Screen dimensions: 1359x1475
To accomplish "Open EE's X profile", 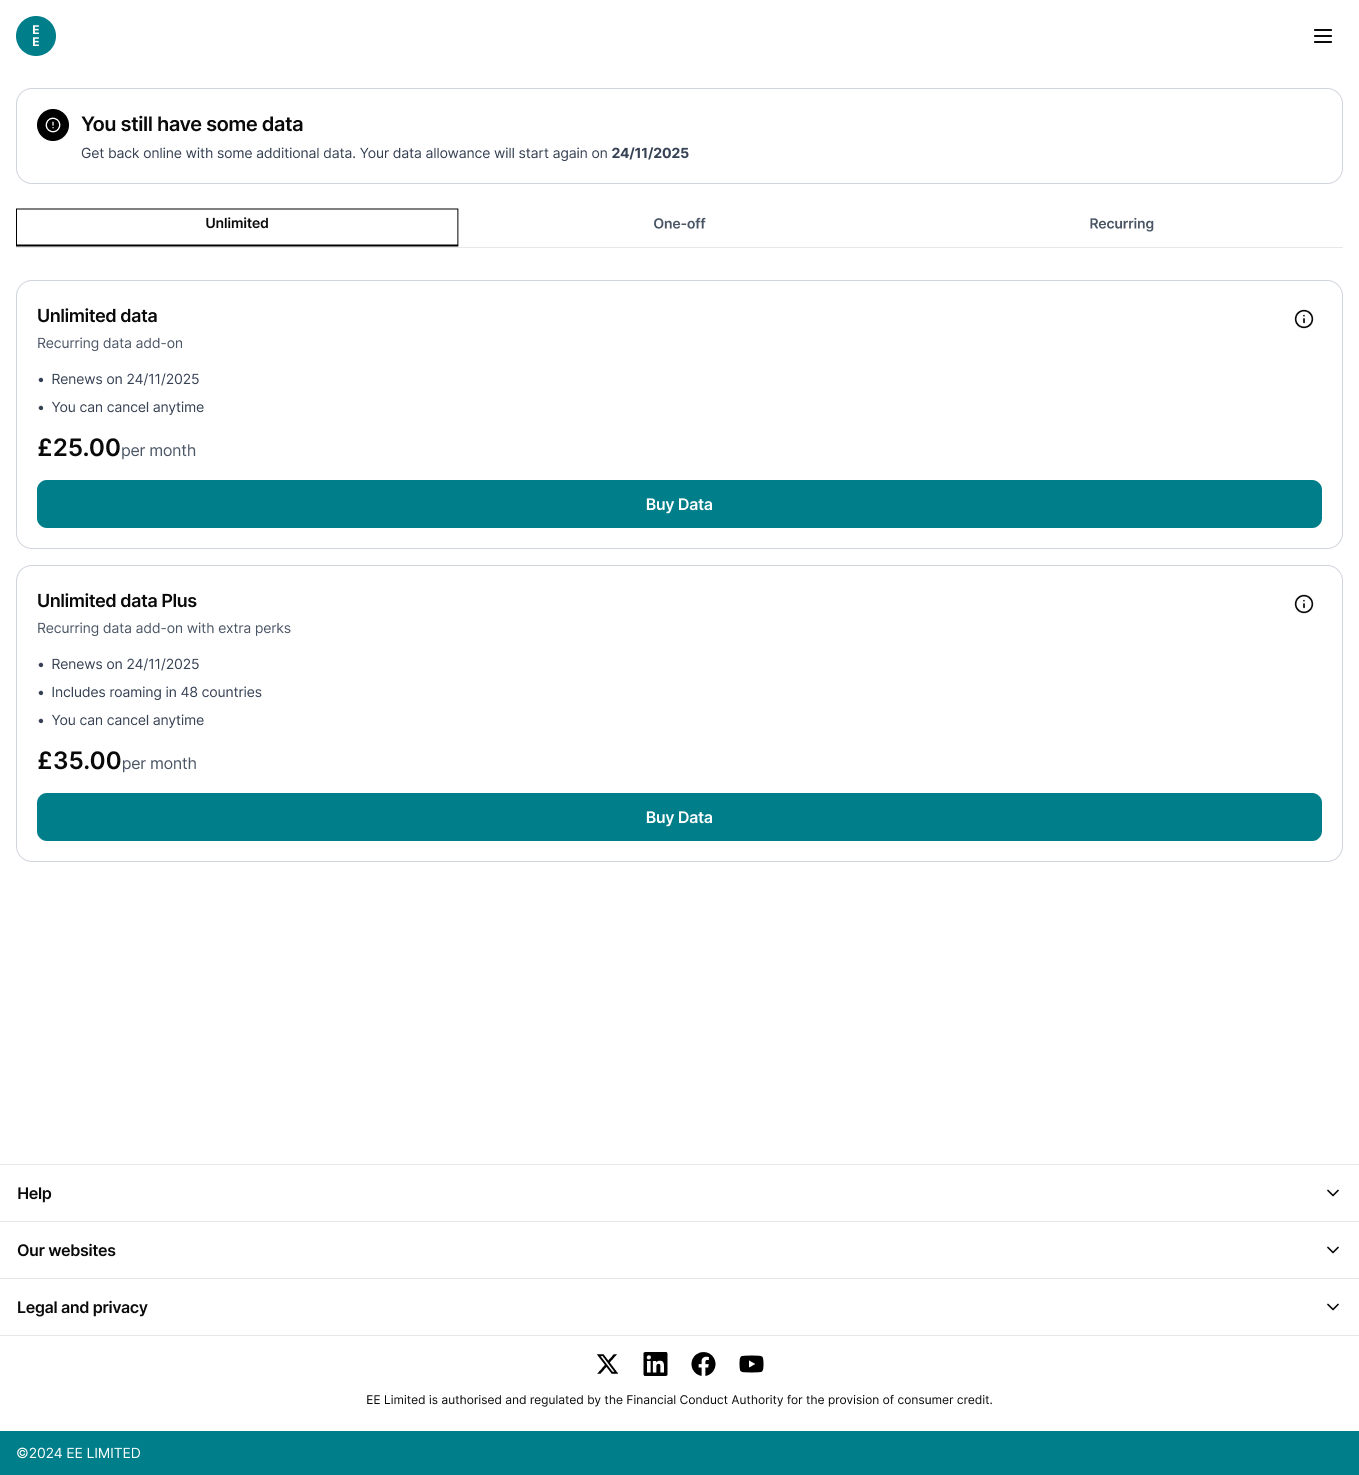I will (607, 1364).
